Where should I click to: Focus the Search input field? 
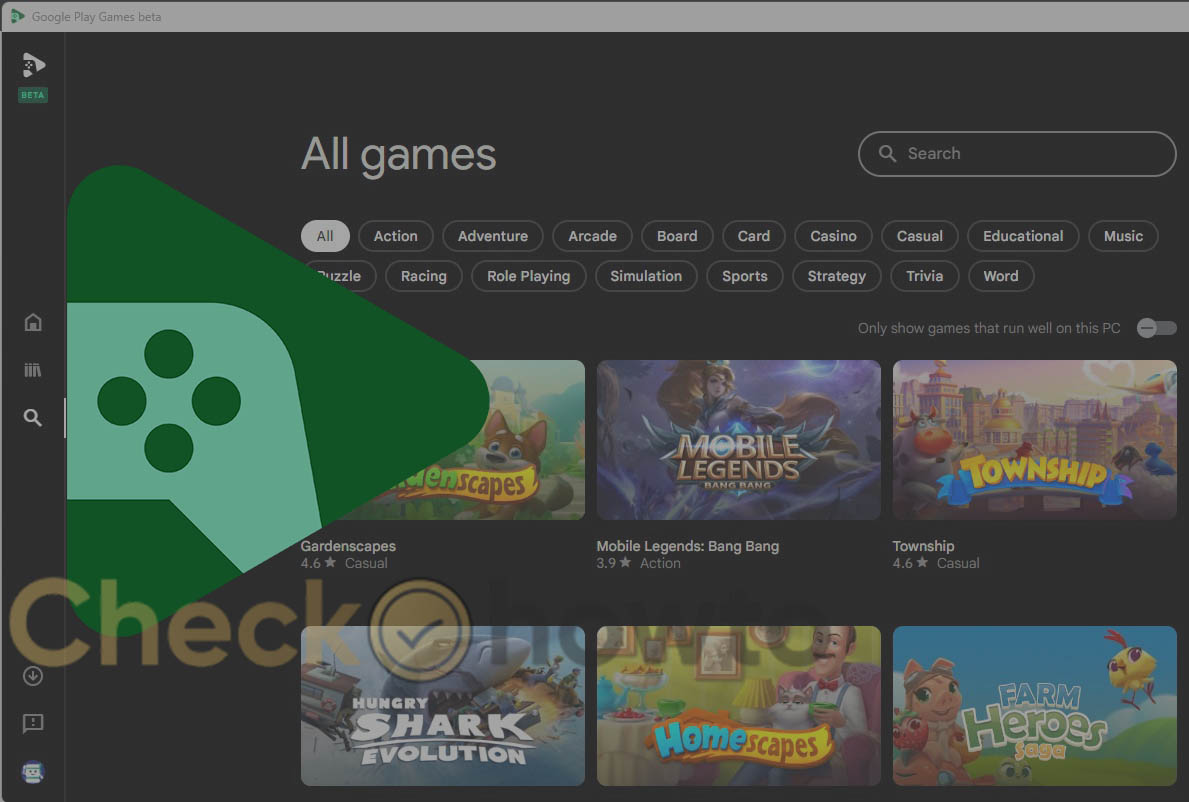coord(1017,154)
